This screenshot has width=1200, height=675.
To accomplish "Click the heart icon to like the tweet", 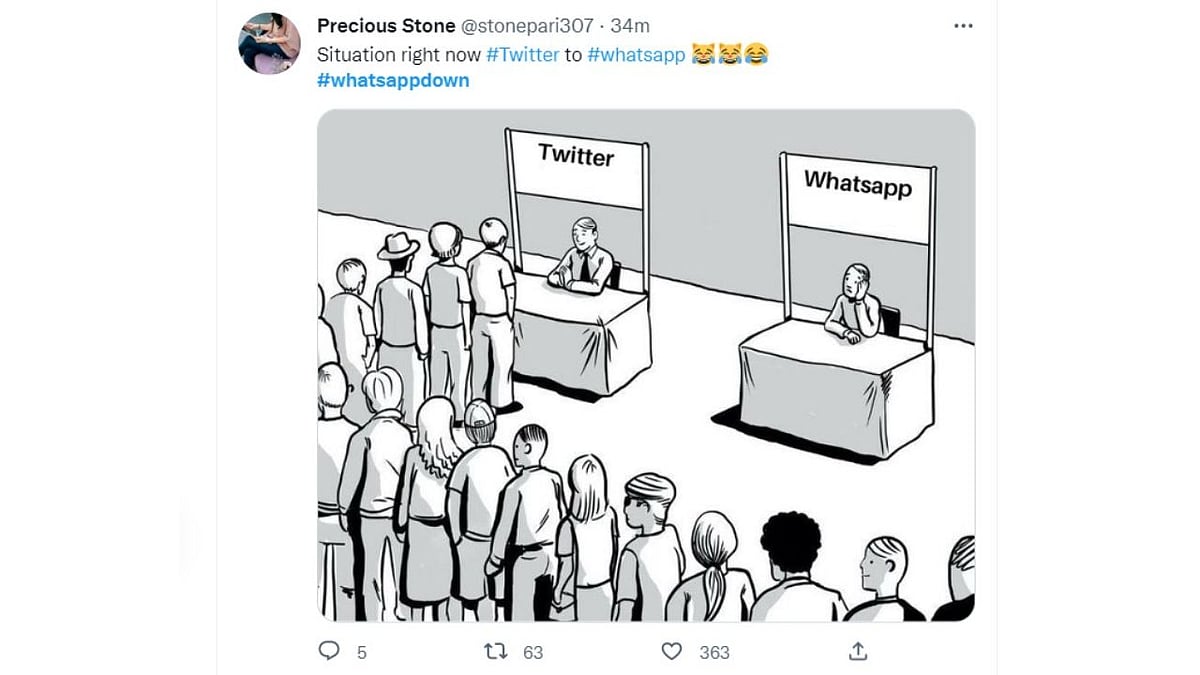I will (670, 651).
